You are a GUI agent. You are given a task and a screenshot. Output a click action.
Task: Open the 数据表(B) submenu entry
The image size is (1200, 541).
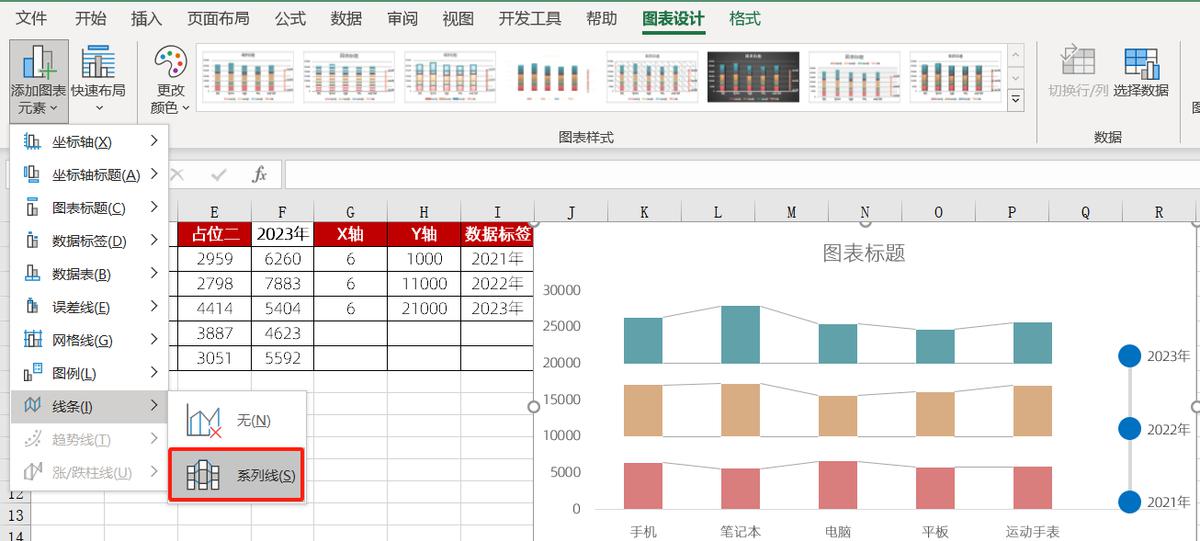pyautogui.click(x=90, y=274)
